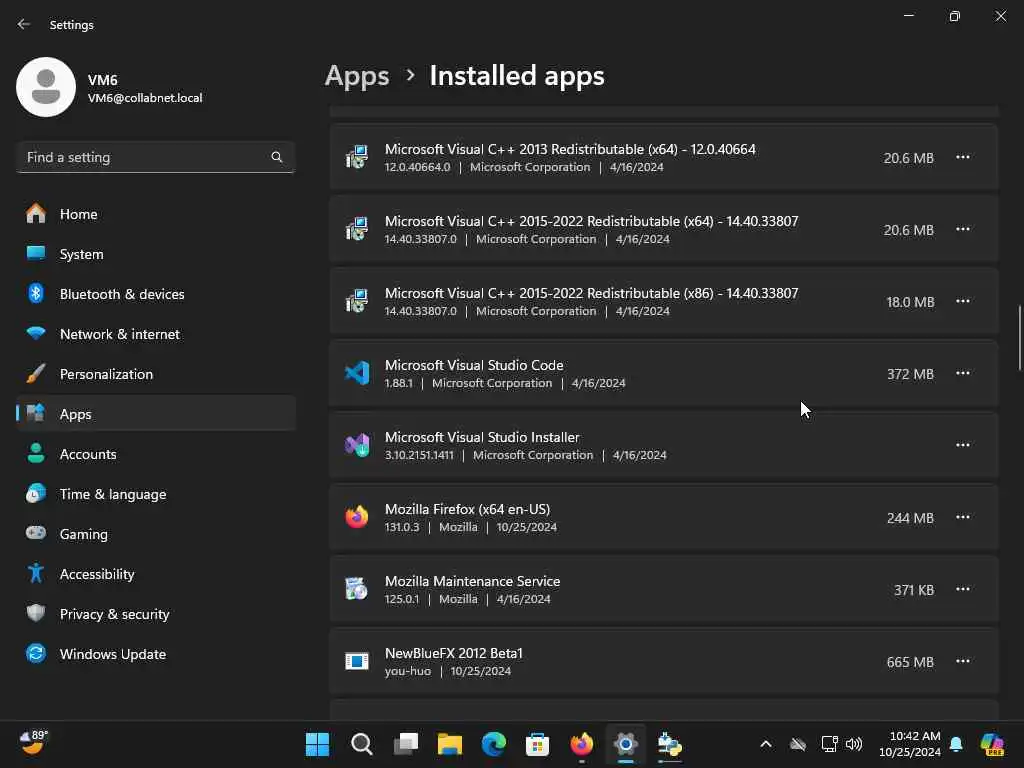Click the search magnifier in Find a setting
The width and height of the screenshot is (1024, 768).
pos(277,157)
